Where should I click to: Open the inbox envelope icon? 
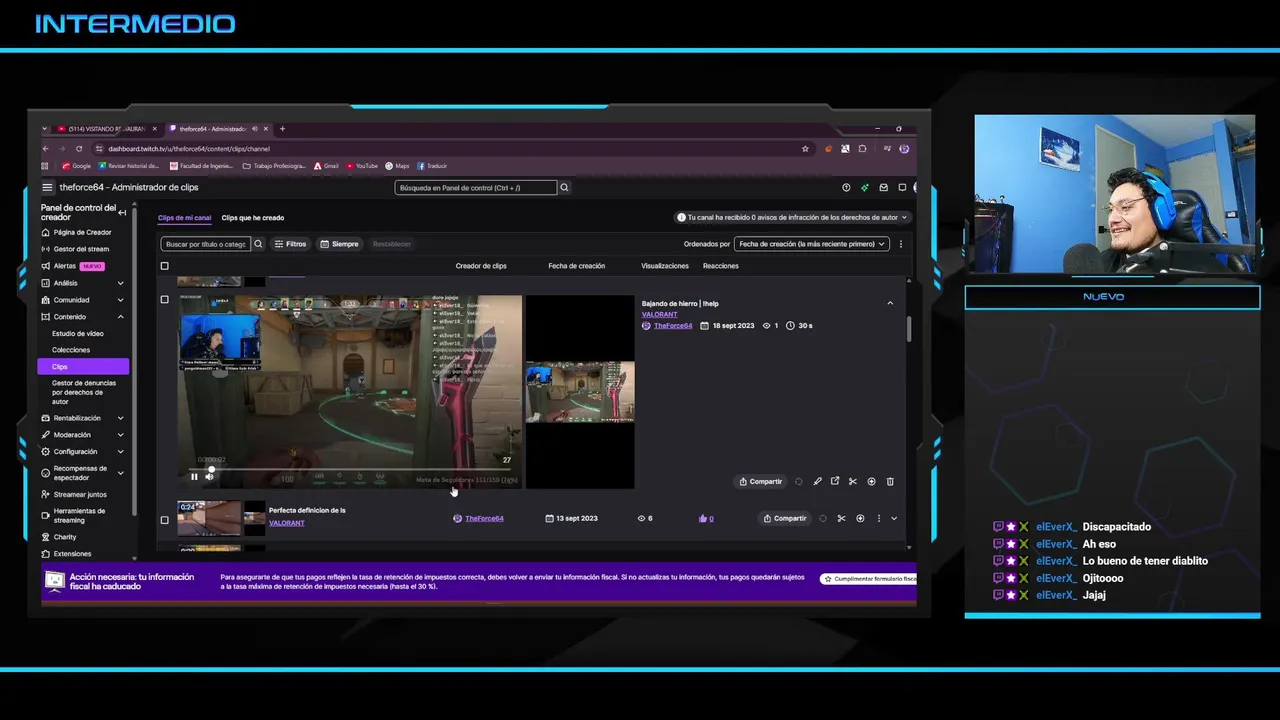(x=883, y=187)
